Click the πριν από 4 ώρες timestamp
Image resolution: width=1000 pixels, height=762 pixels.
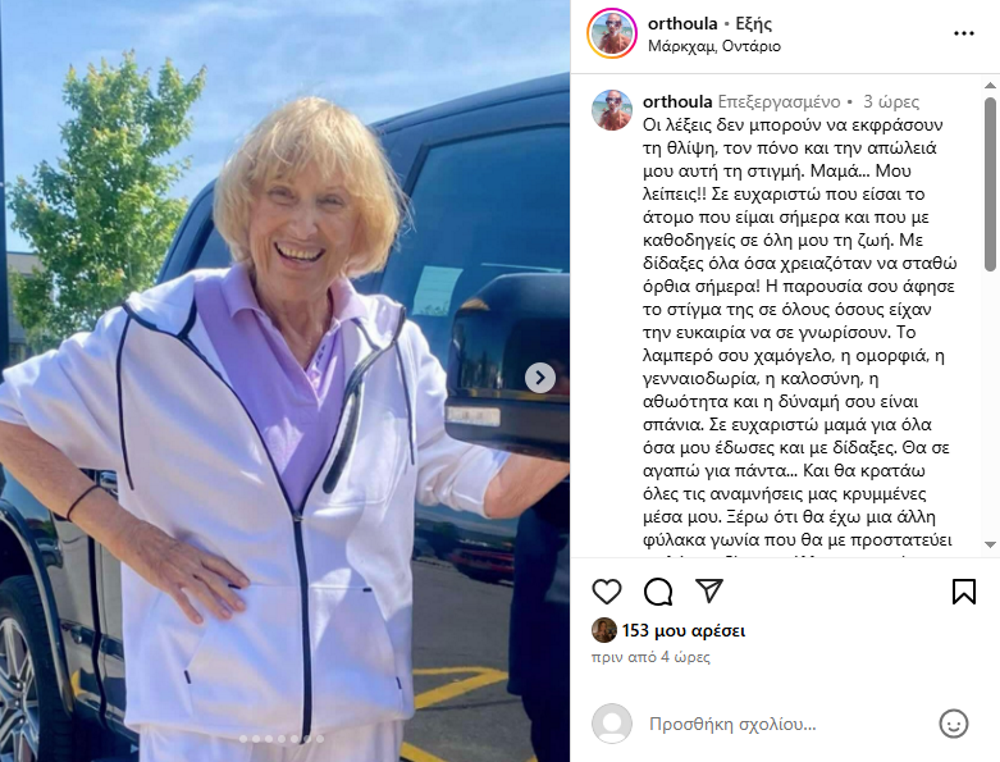coord(651,657)
